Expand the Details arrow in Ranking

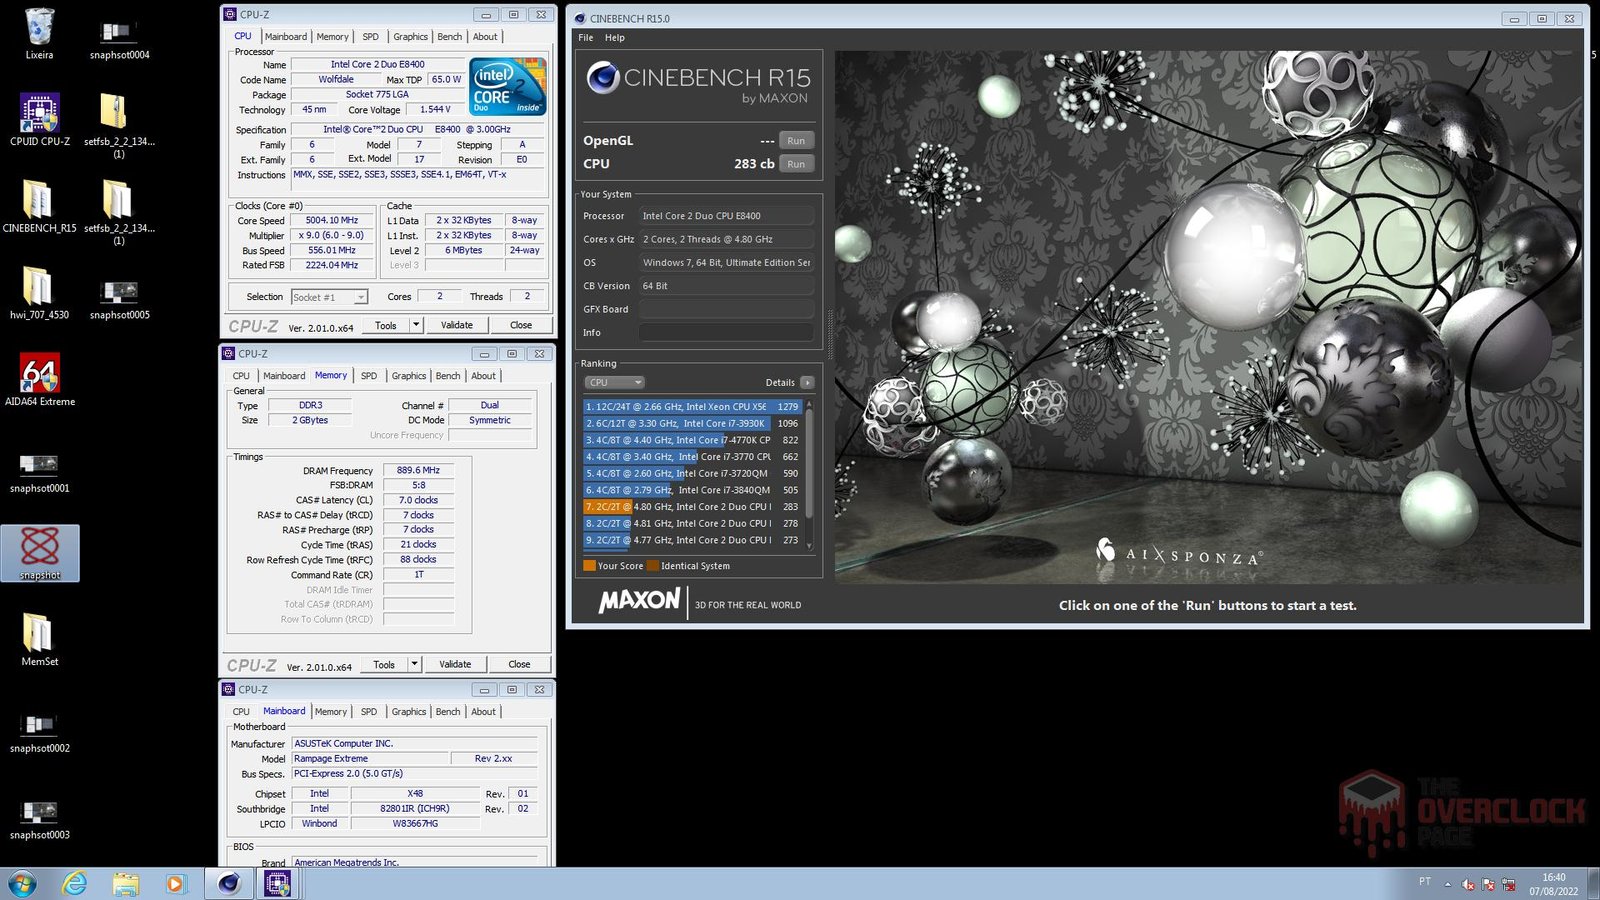(x=807, y=383)
